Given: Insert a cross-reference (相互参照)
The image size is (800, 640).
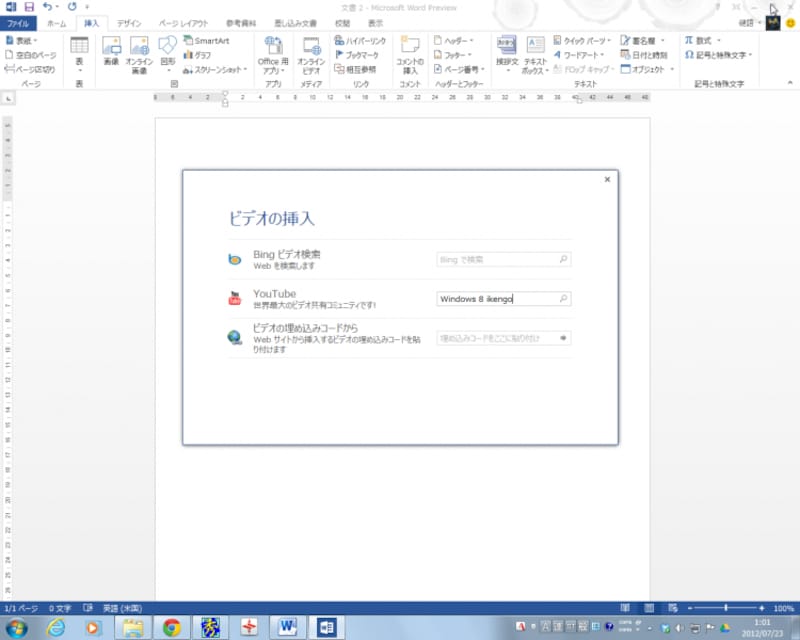Looking at the screenshot, I should pyautogui.click(x=355, y=69).
